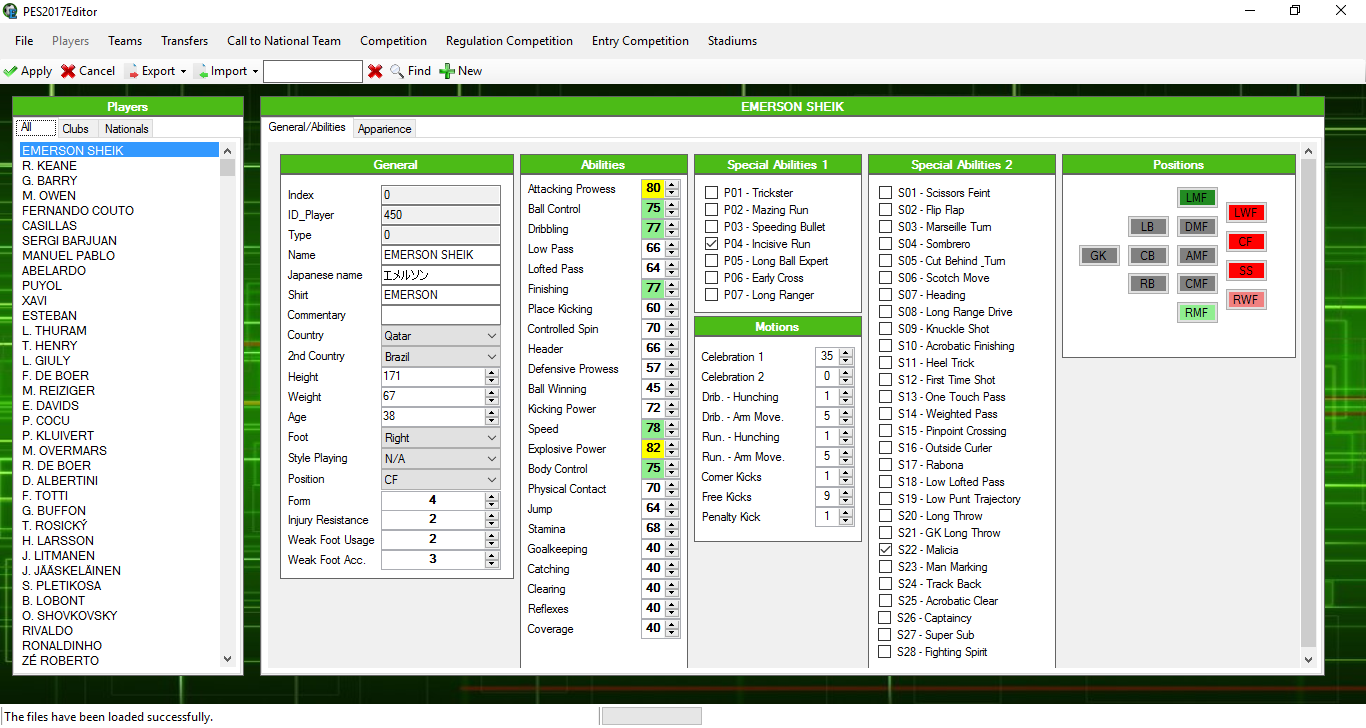Enable the P01 - Trickster special ability

pyautogui.click(x=713, y=192)
